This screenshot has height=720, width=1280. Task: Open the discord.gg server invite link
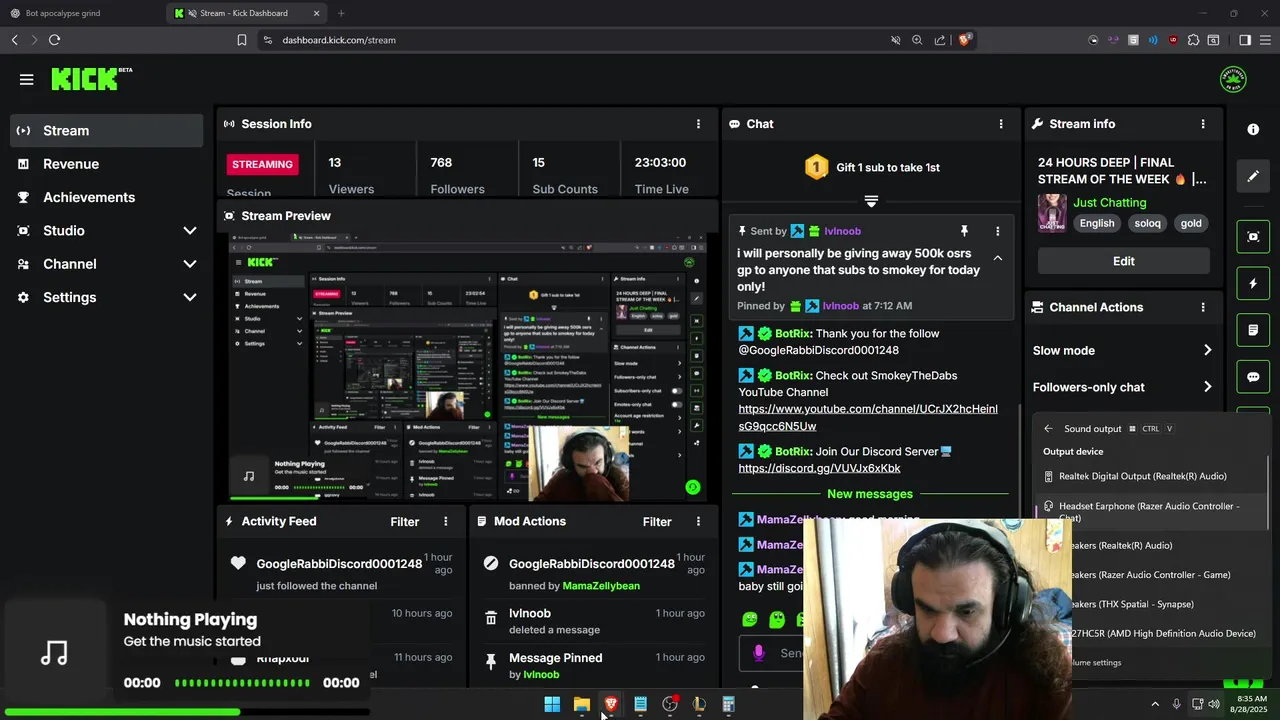tap(819, 468)
